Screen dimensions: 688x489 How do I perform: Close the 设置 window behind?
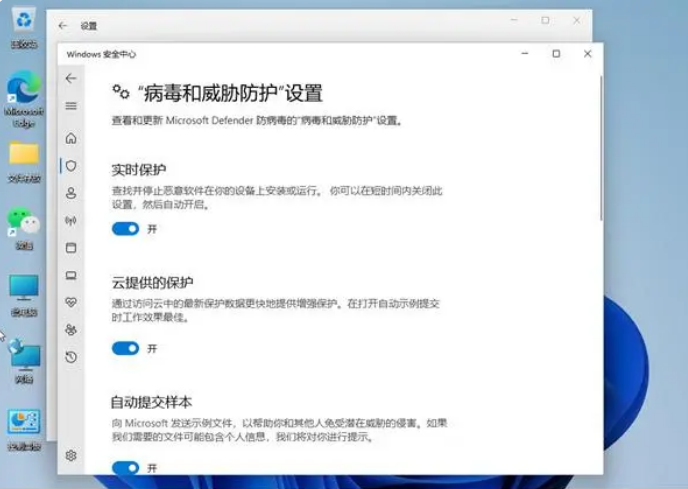(x=577, y=20)
